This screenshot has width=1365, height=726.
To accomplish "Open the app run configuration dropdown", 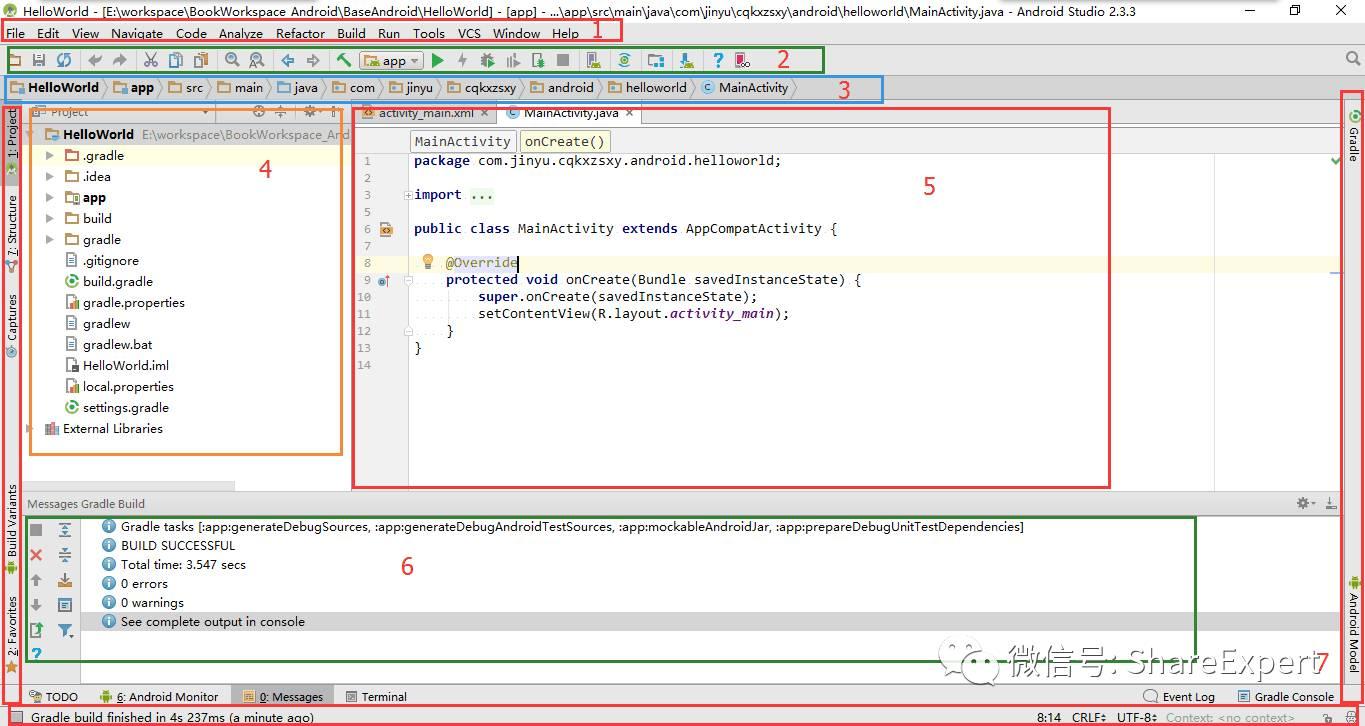I will [x=391, y=61].
